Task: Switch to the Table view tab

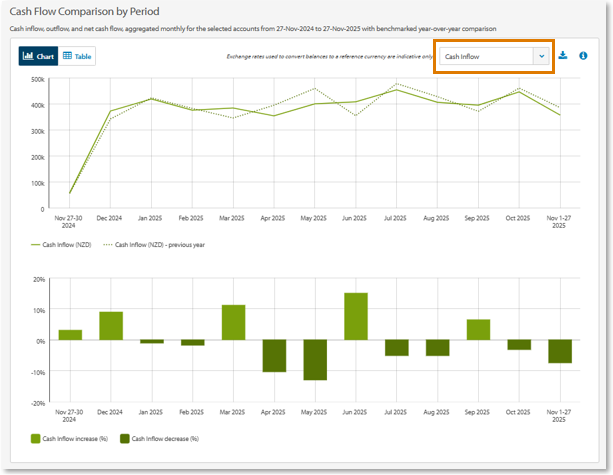Action: (x=78, y=57)
